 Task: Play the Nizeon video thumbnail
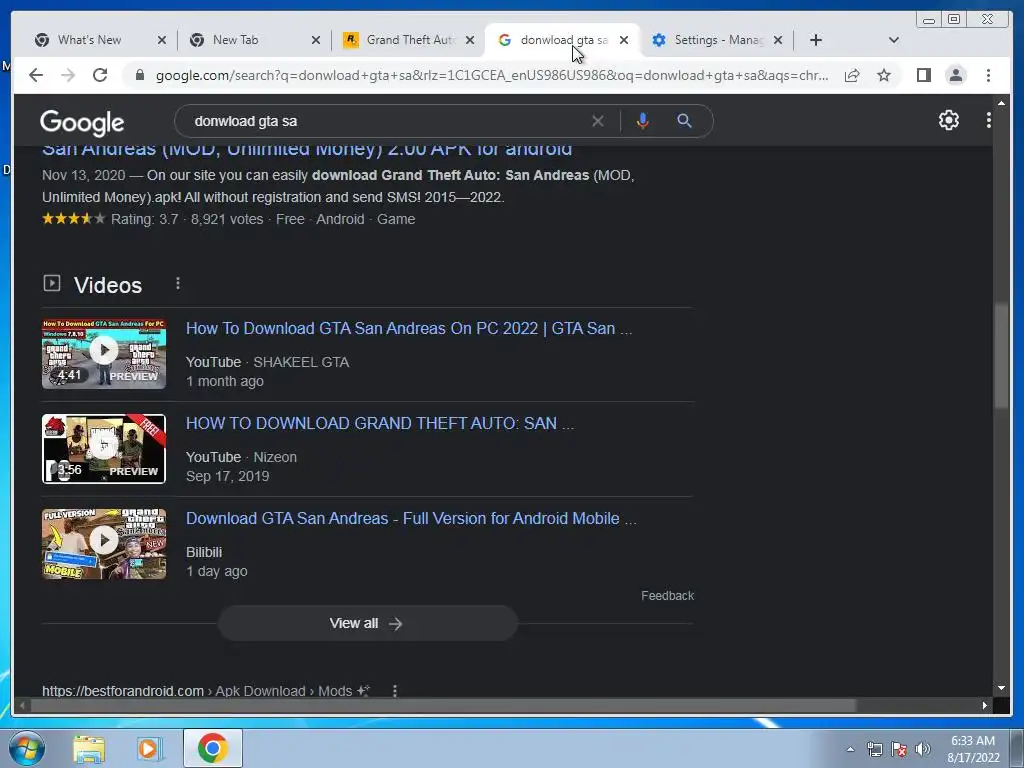(104, 449)
